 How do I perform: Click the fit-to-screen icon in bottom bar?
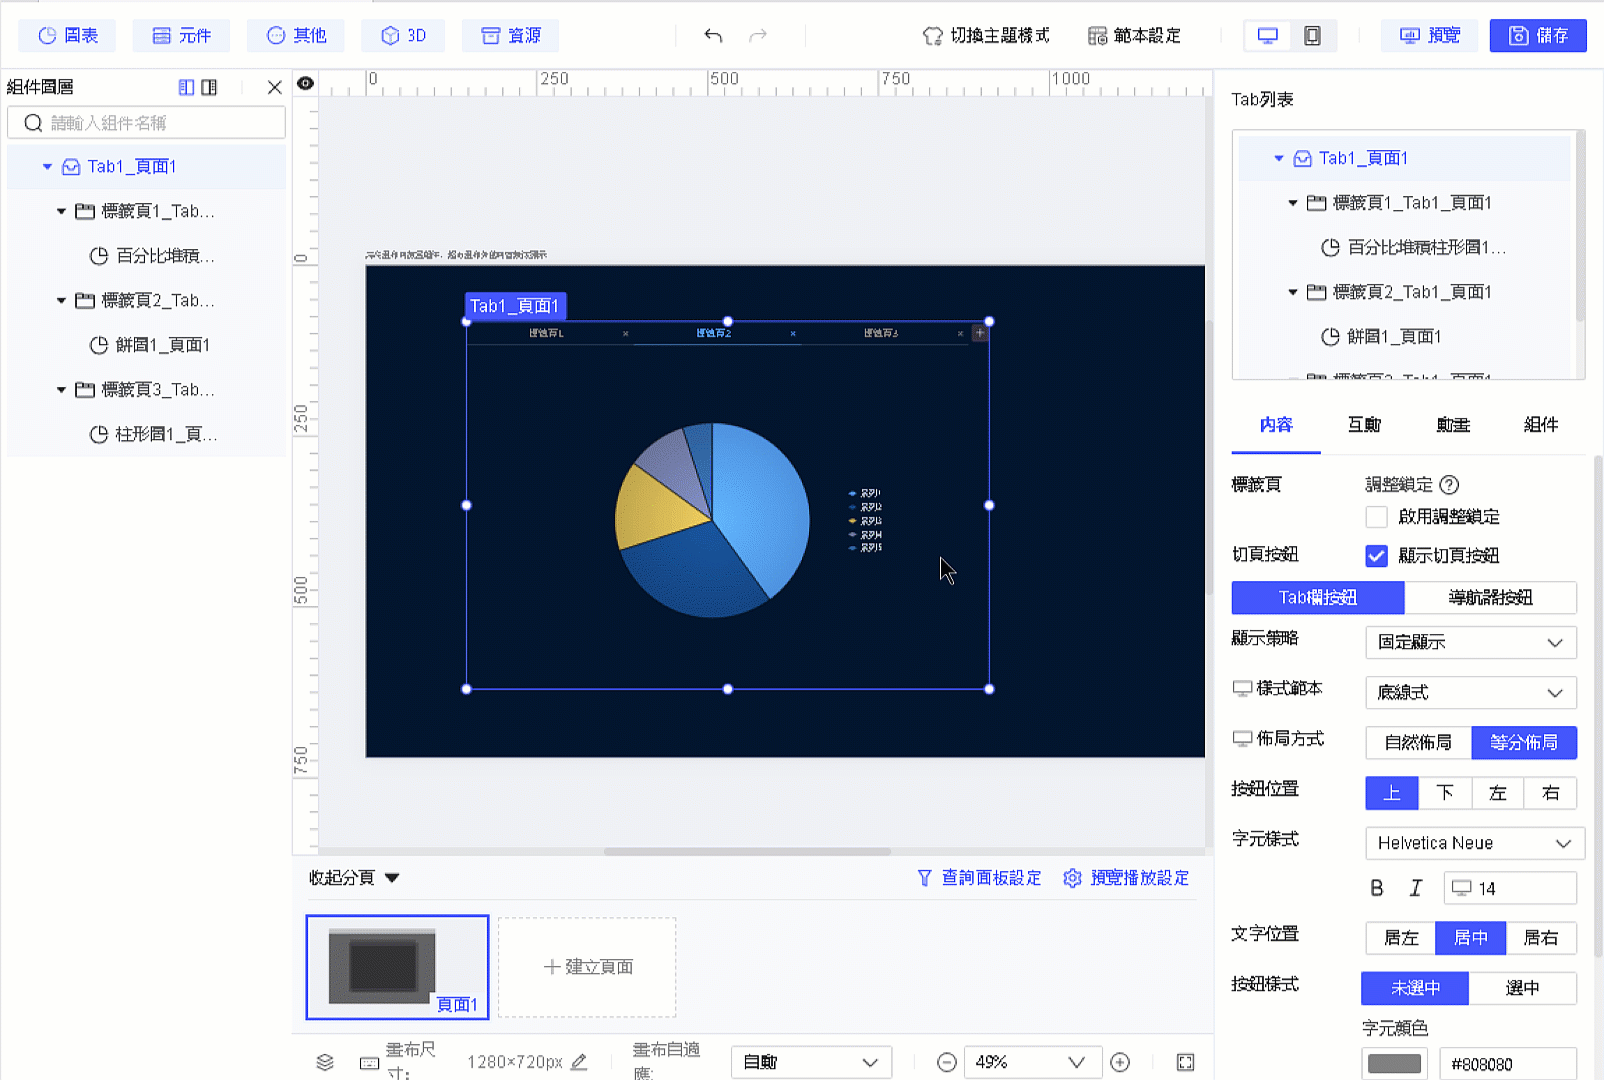[x=1185, y=1062]
